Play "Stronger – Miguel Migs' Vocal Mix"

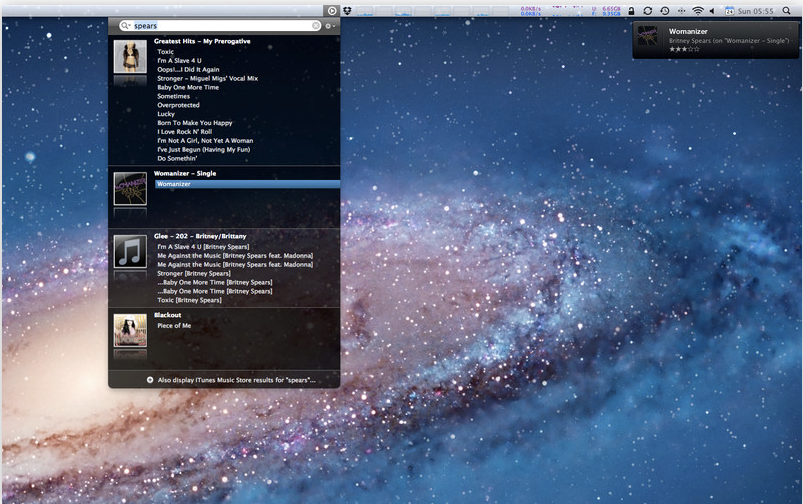click(207, 78)
